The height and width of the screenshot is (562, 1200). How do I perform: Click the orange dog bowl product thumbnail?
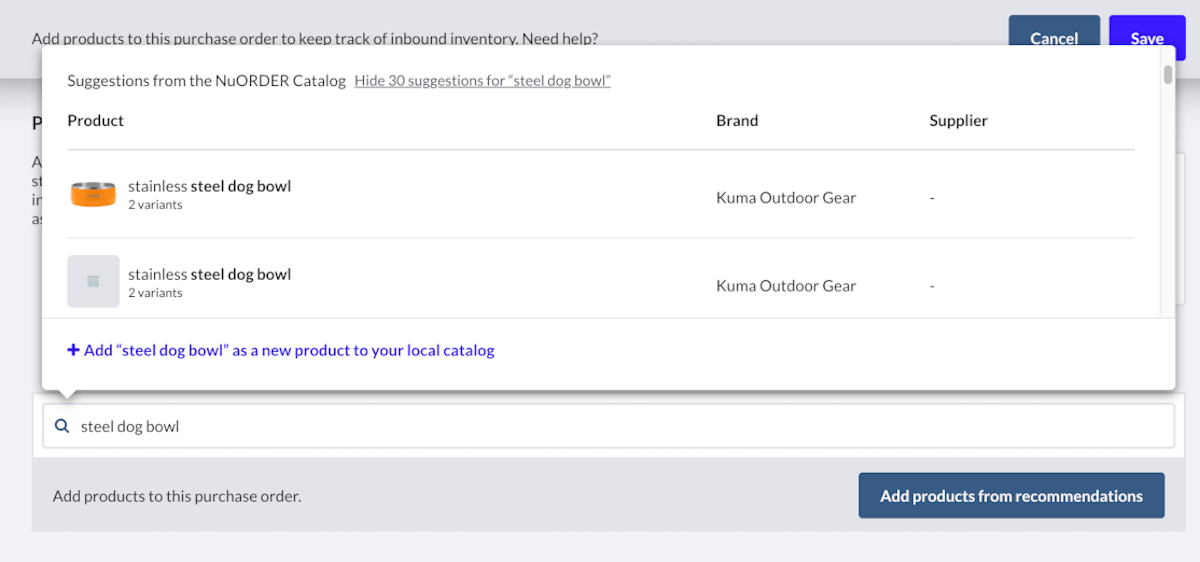click(x=93, y=194)
